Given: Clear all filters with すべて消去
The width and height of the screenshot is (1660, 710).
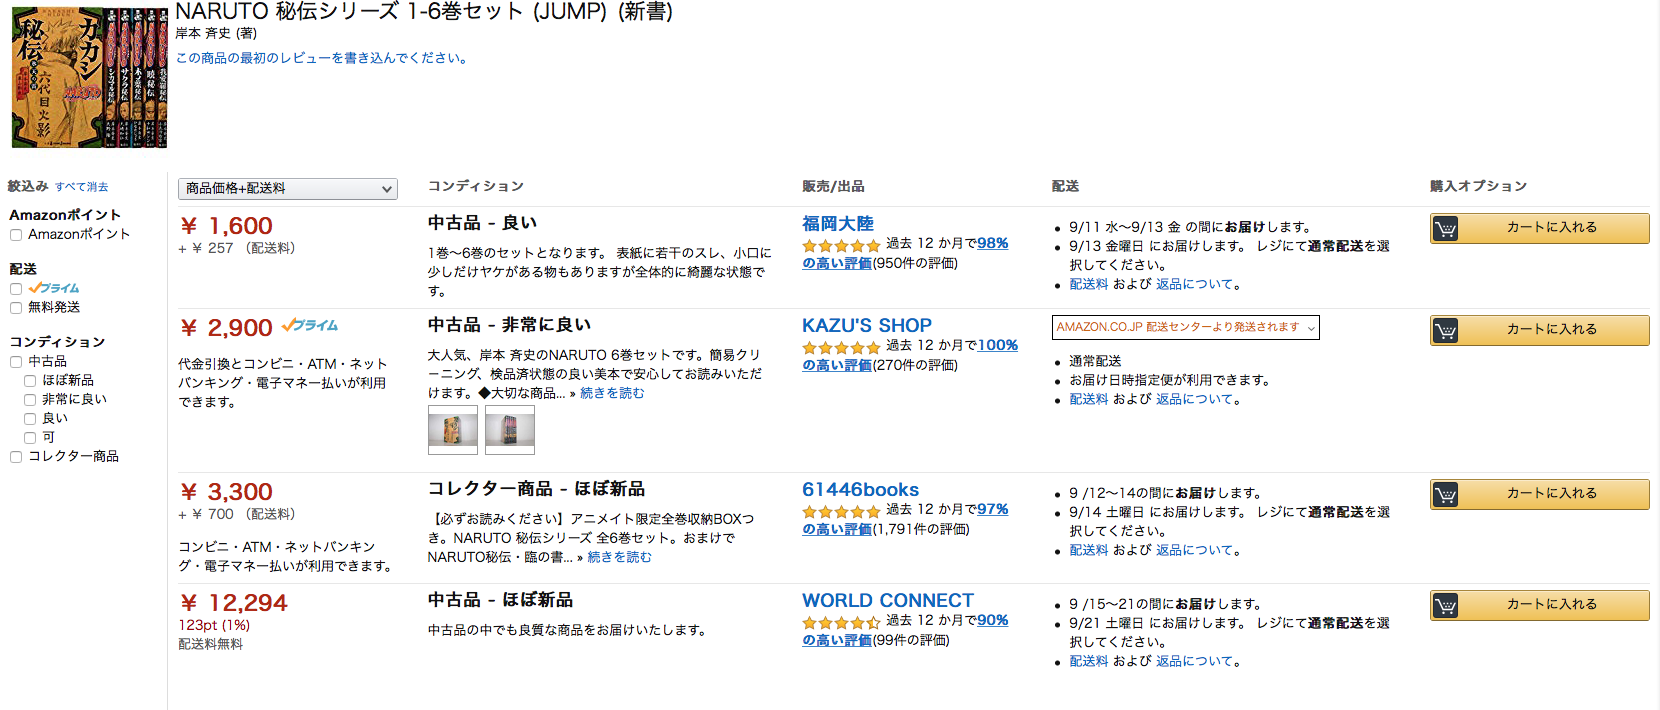Looking at the screenshot, I should [81, 187].
